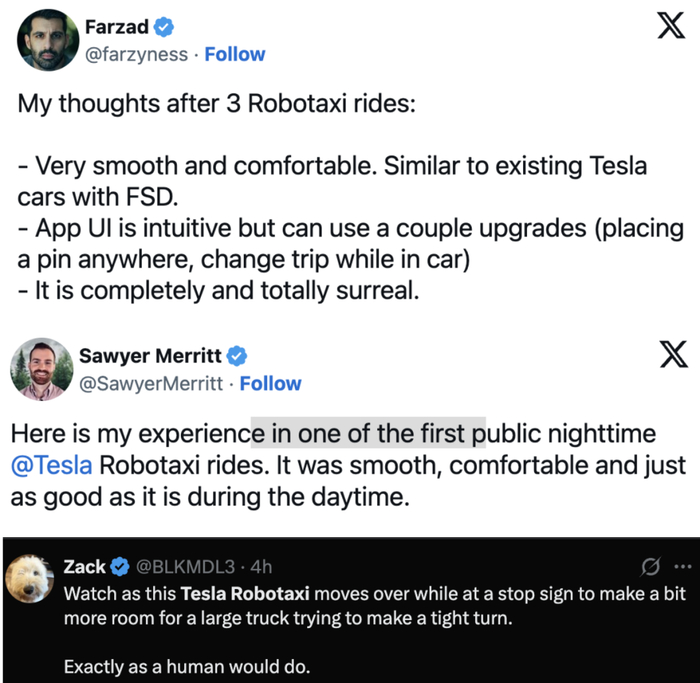The height and width of the screenshot is (683, 700).
Task: Click Zack's dog avatar
Action: click(x=30, y=579)
